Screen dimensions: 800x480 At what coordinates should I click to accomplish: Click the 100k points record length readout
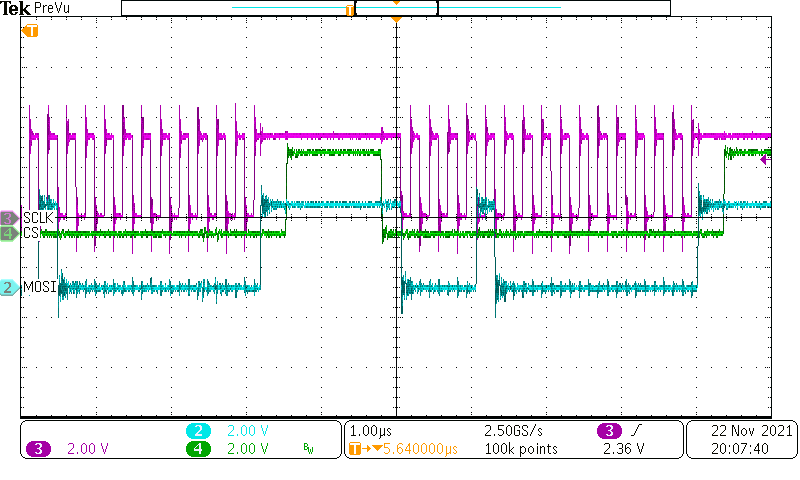(521, 449)
